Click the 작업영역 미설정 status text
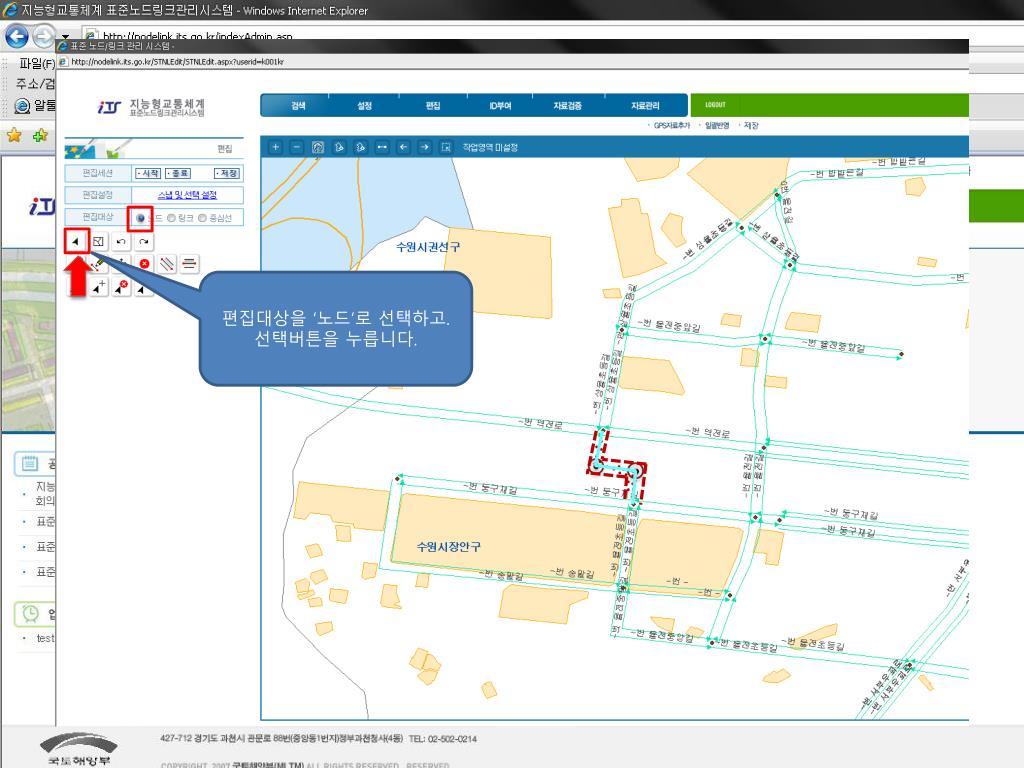 [490, 148]
